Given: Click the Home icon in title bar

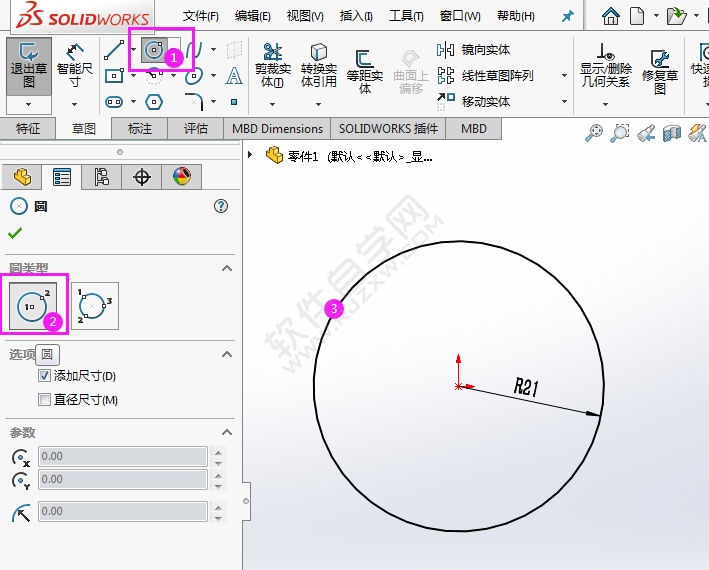Looking at the screenshot, I should tap(610, 16).
